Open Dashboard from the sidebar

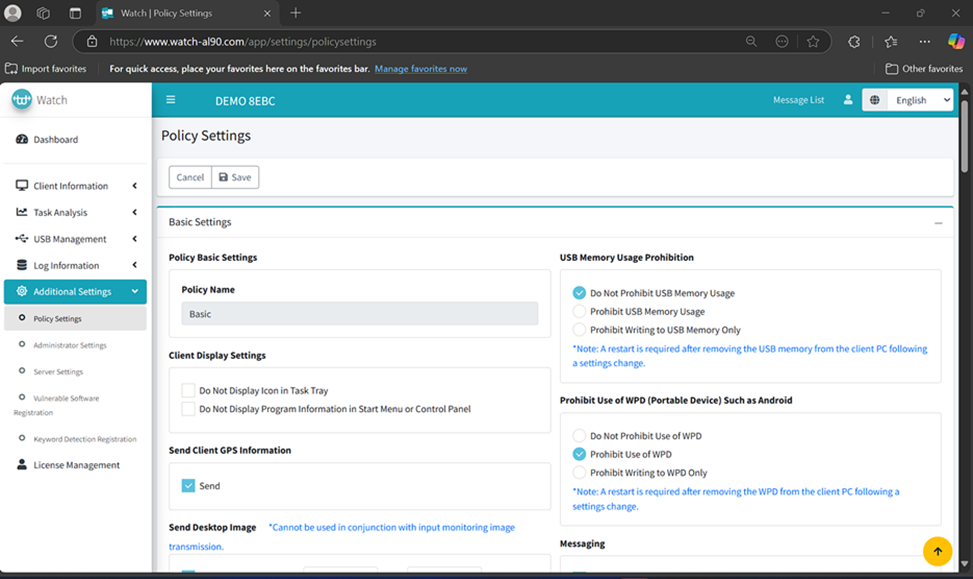(x=55, y=140)
